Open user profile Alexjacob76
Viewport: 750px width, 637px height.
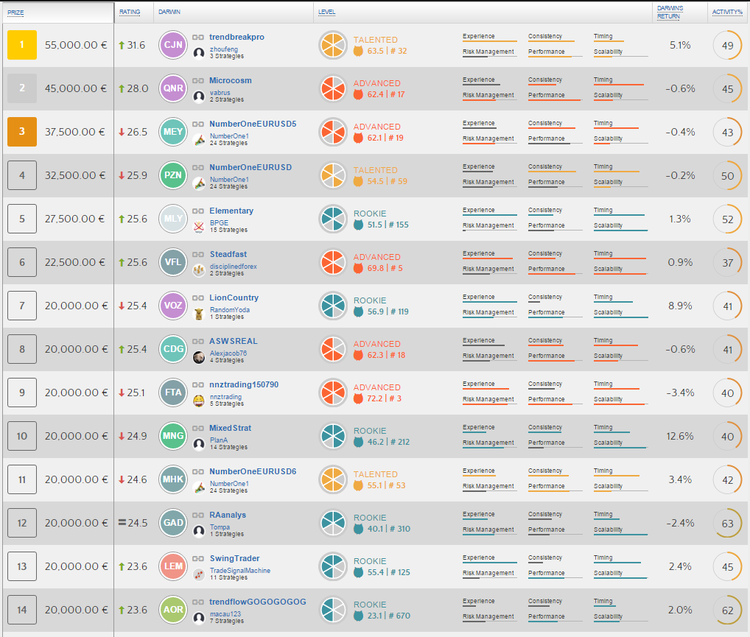pyautogui.click(x=228, y=353)
